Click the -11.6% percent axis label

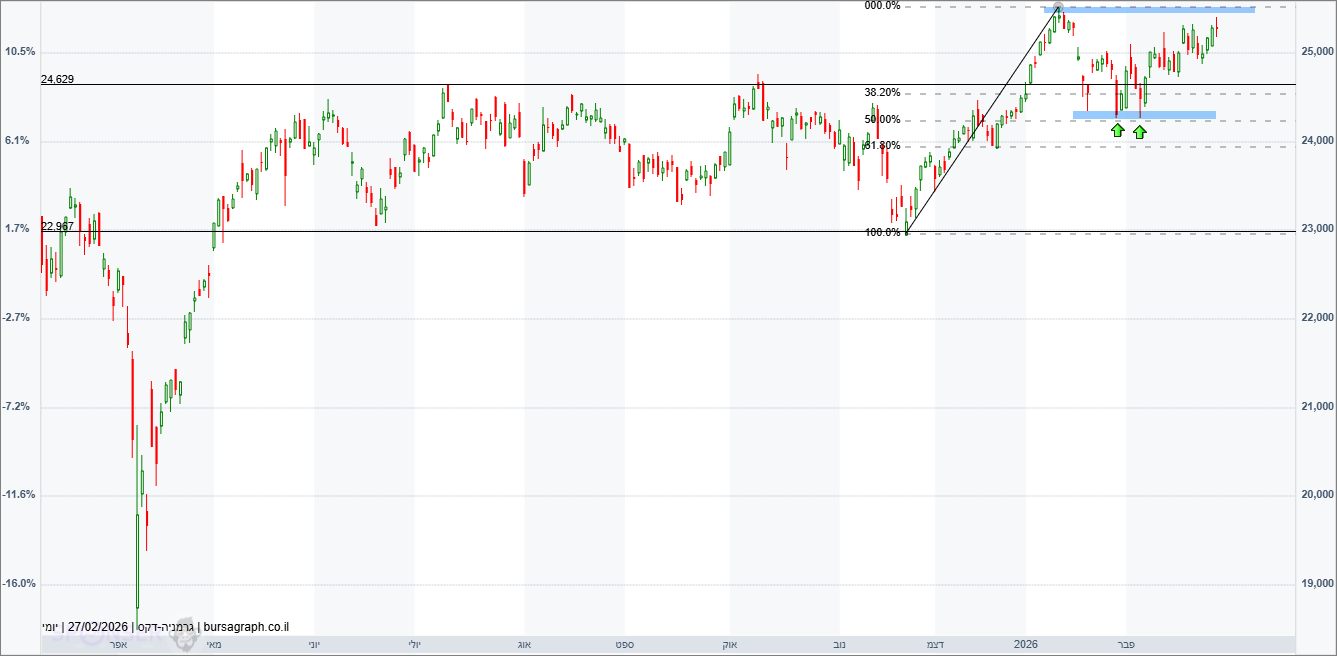coord(20,495)
